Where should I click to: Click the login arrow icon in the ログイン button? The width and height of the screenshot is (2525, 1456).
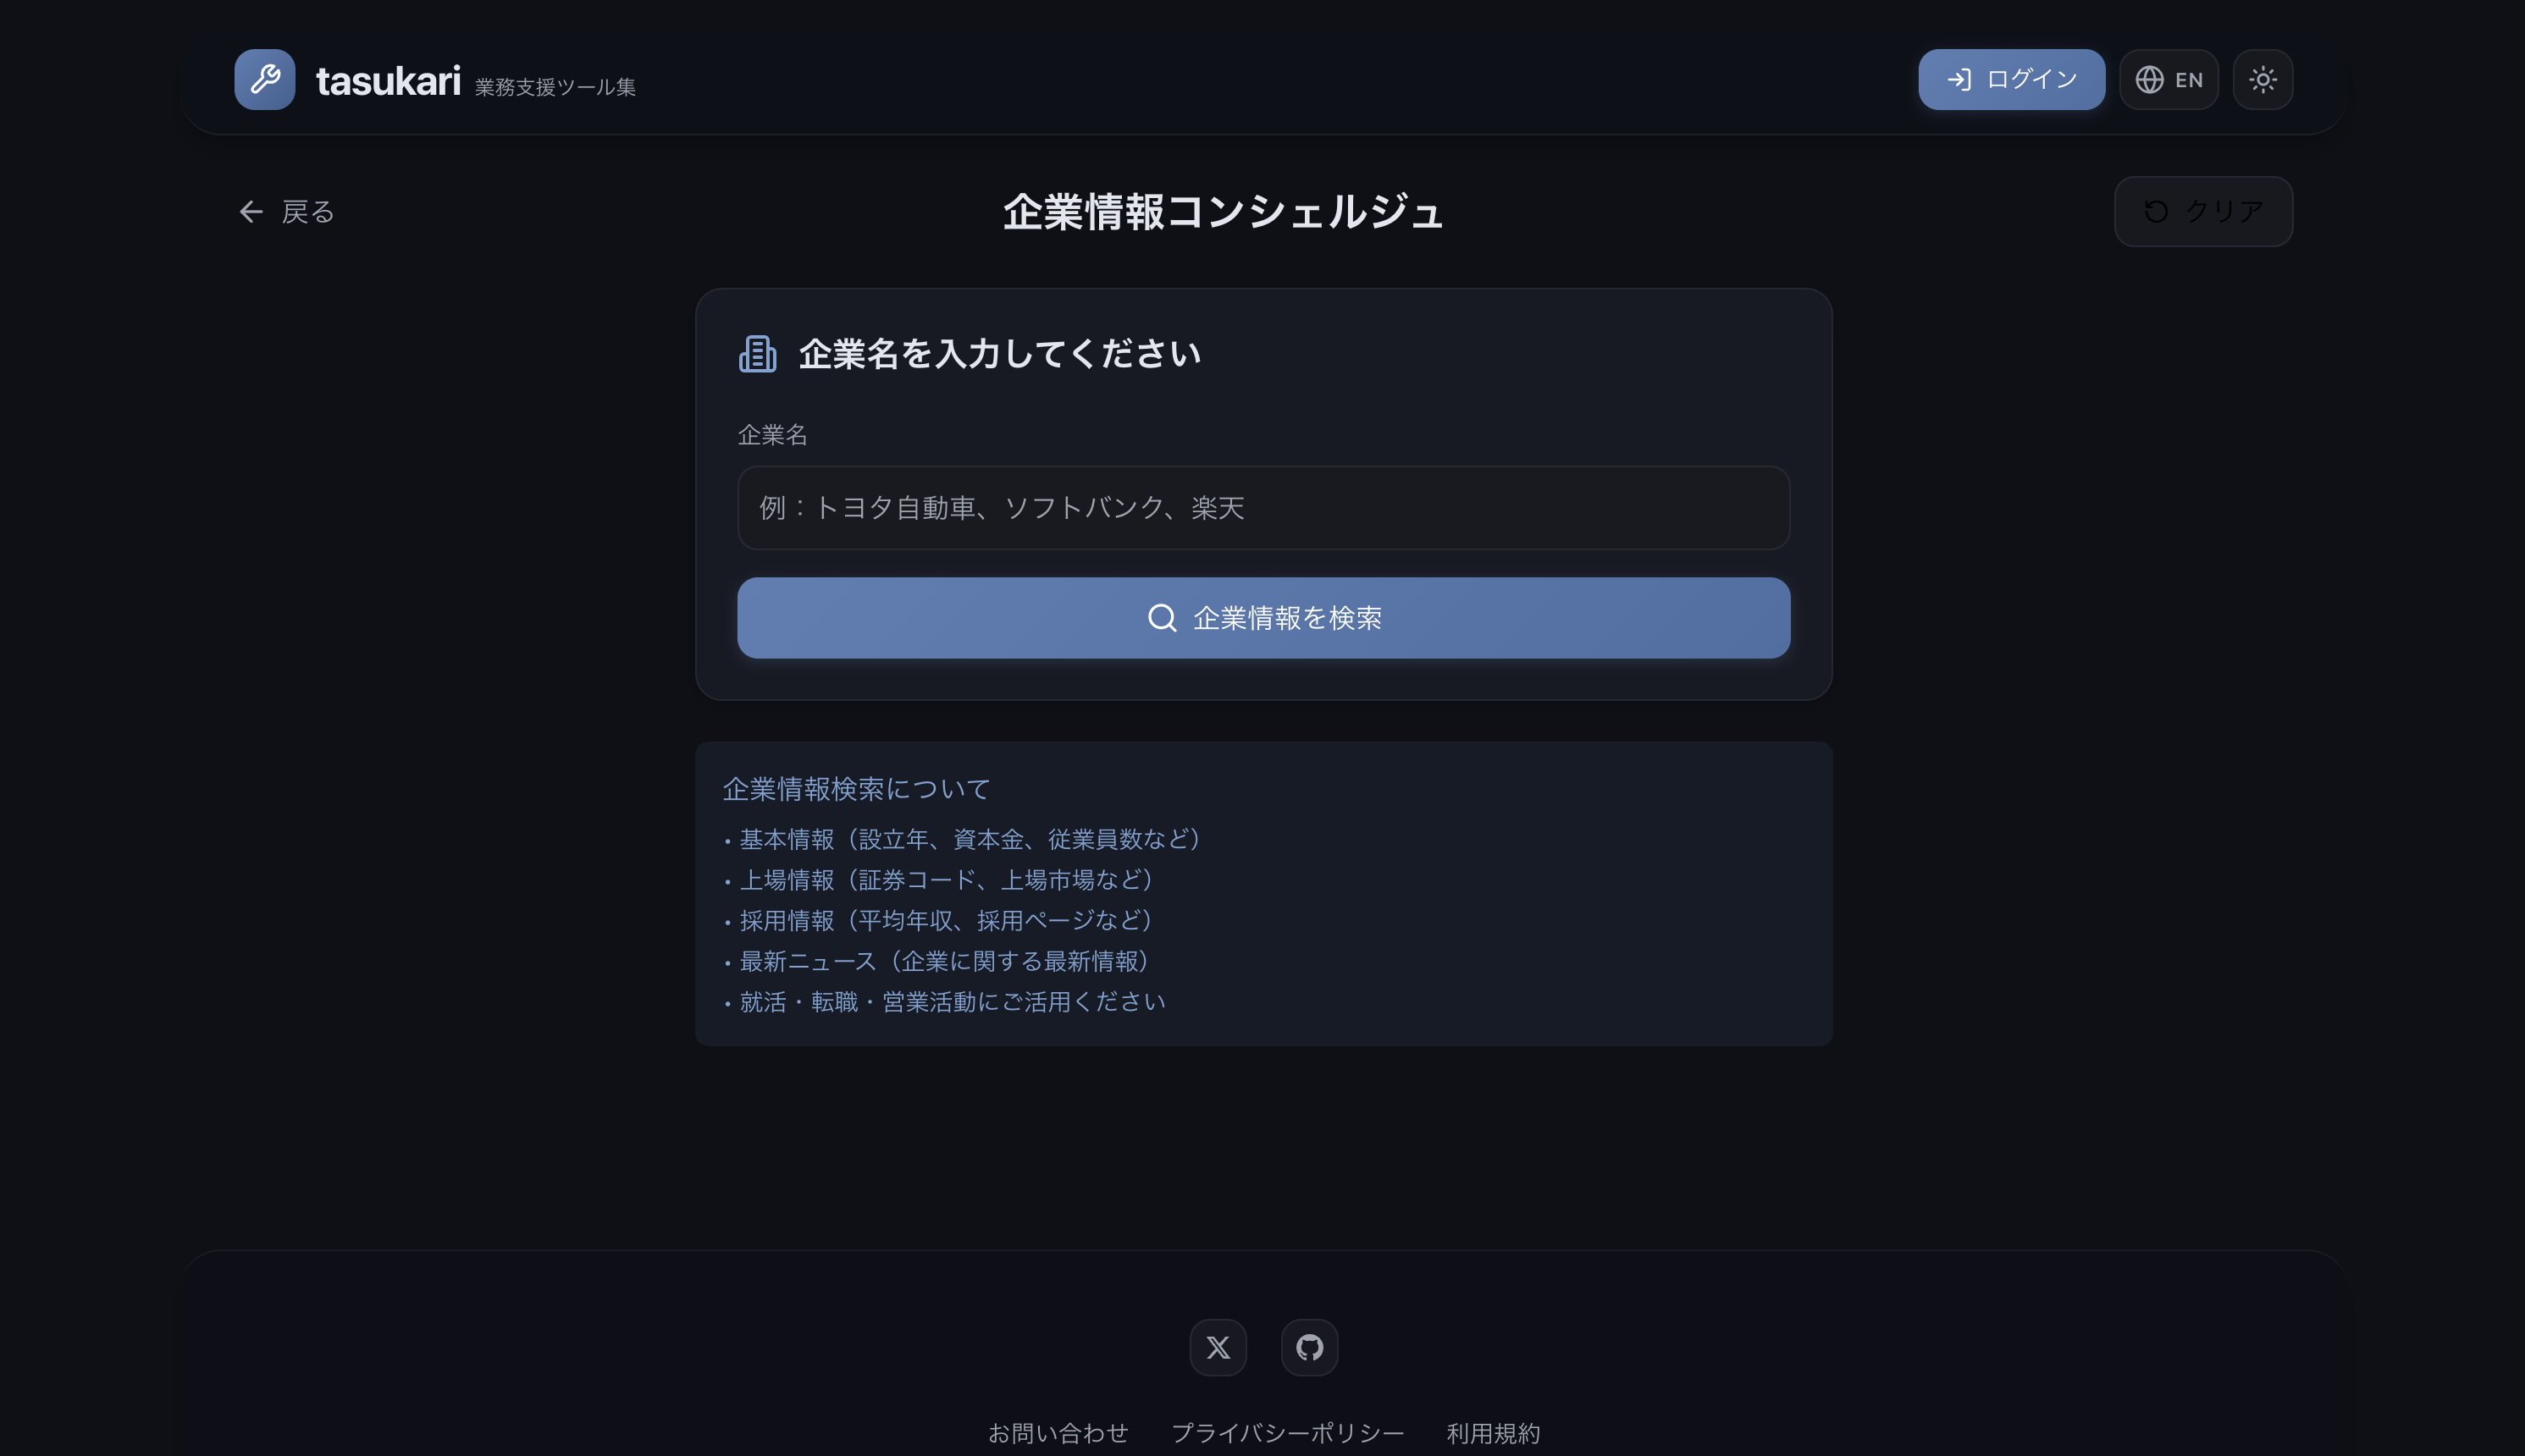(x=1959, y=80)
